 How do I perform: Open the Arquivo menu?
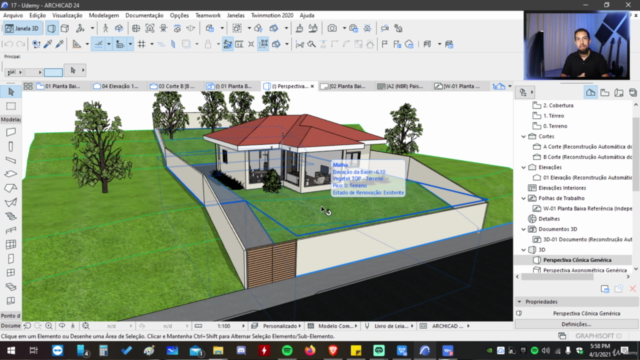pos(13,15)
